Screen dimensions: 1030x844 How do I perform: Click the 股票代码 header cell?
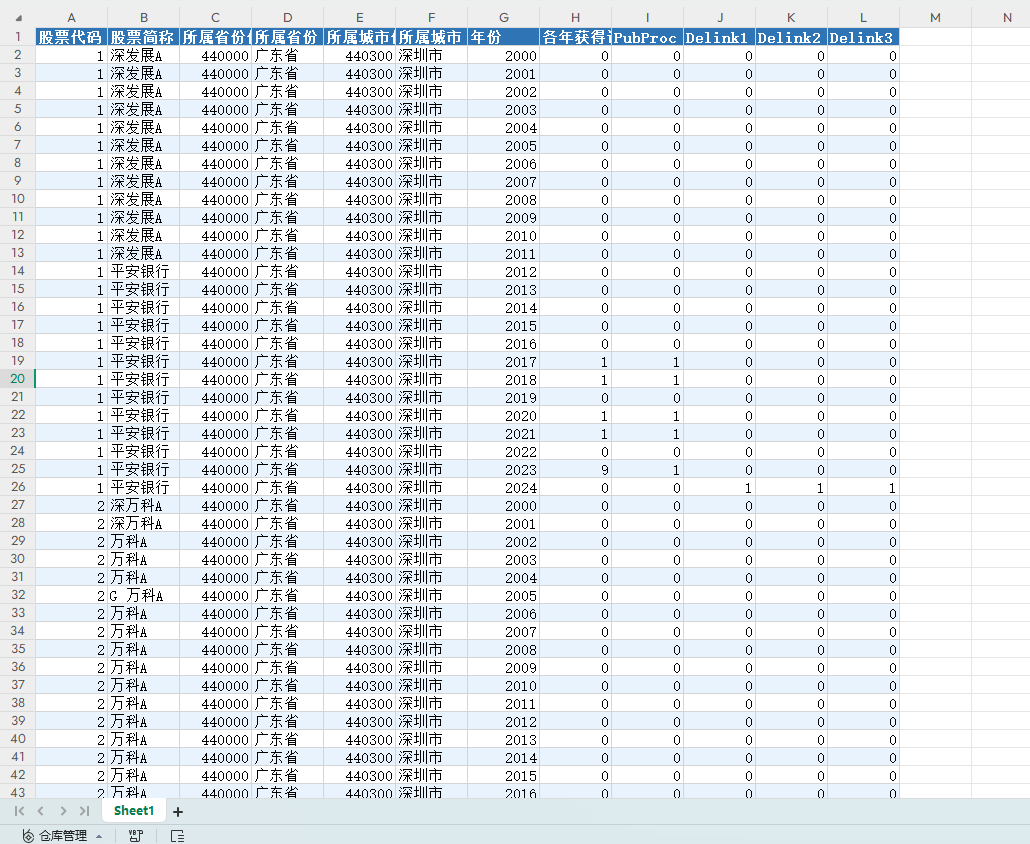(72, 37)
